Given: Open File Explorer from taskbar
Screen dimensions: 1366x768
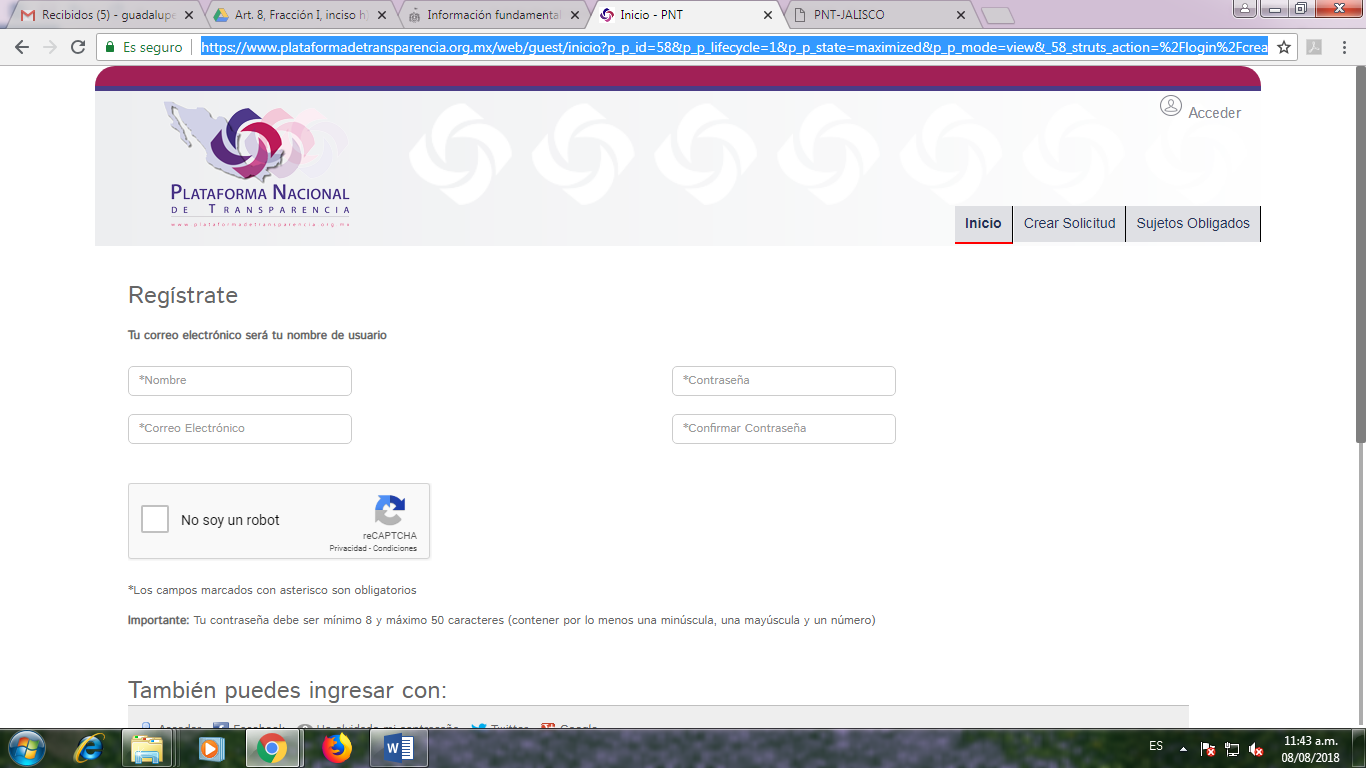Looking at the screenshot, I should coord(147,748).
